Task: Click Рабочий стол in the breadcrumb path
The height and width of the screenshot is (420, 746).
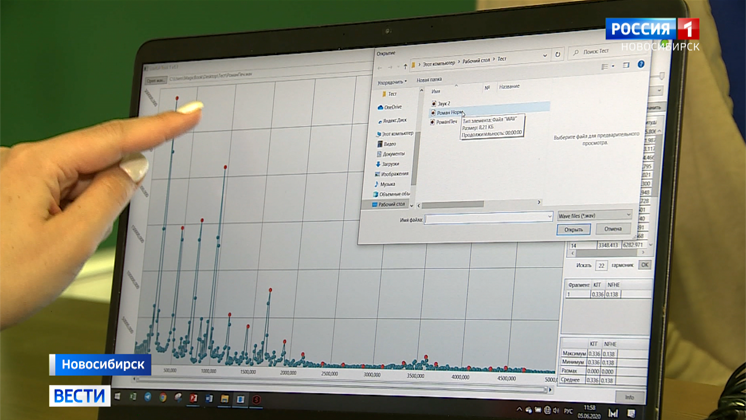Action: click(x=476, y=60)
